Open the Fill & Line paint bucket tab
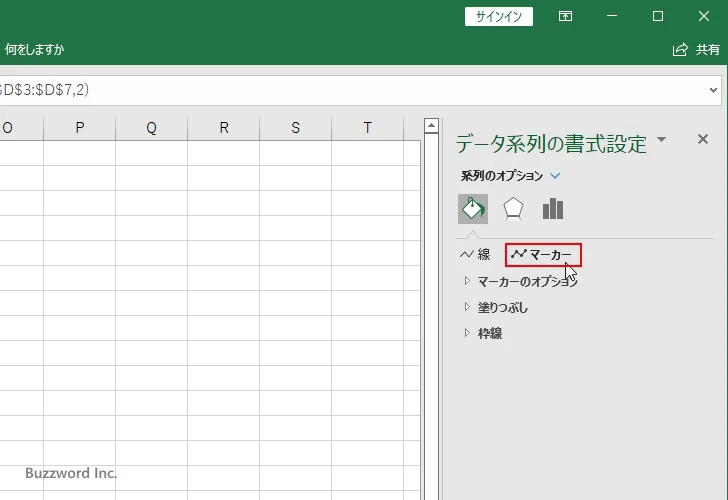The height and width of the screenshot is (500, 728). [473, 209]
